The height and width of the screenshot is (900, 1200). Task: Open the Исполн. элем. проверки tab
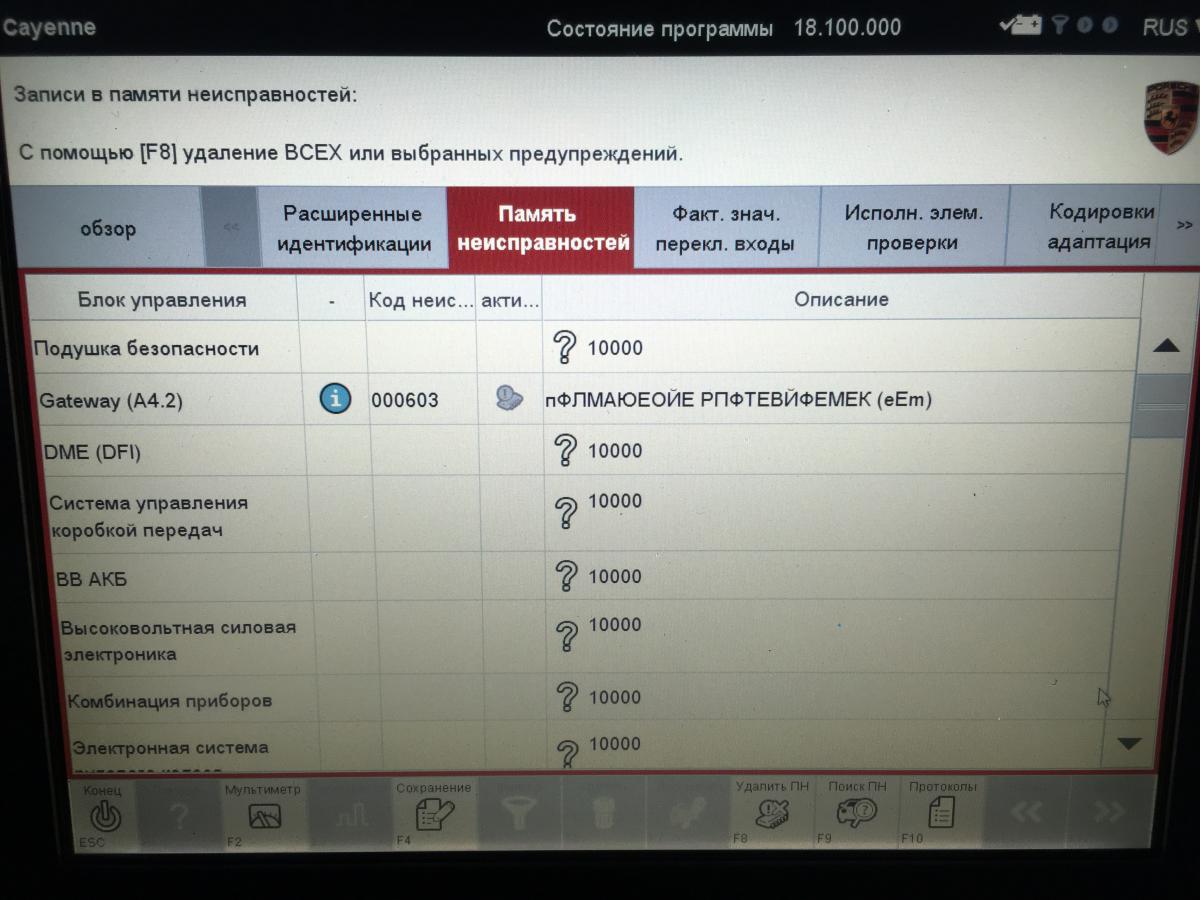pos(913,229)
